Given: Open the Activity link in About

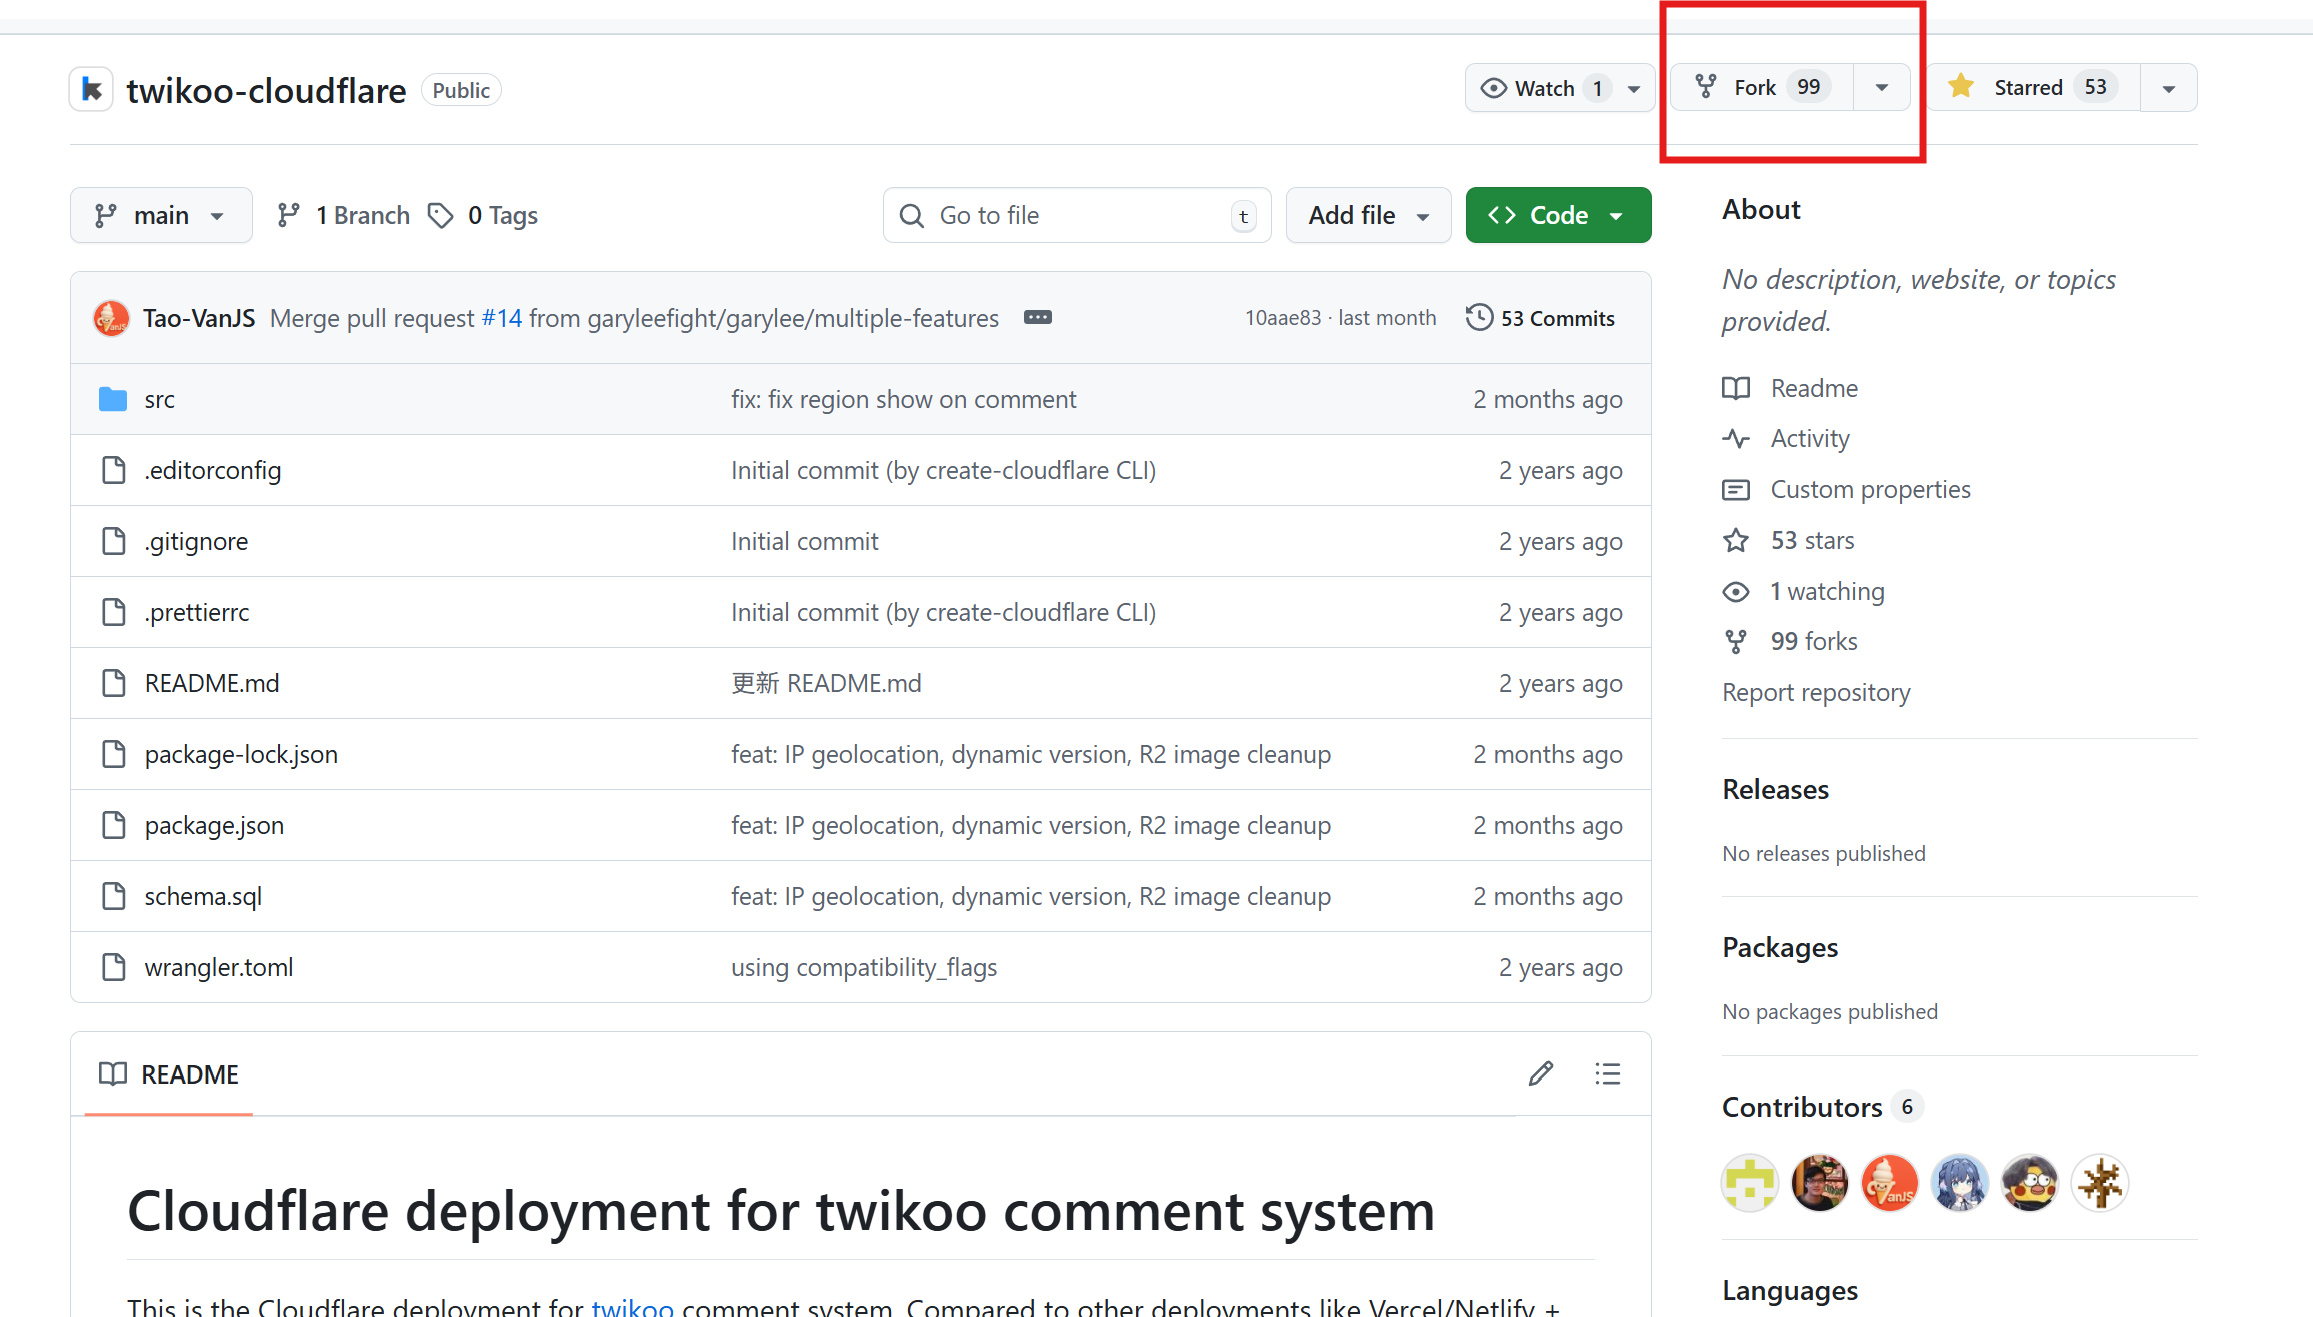Looking at the screenshot, I should [1809, 438].
